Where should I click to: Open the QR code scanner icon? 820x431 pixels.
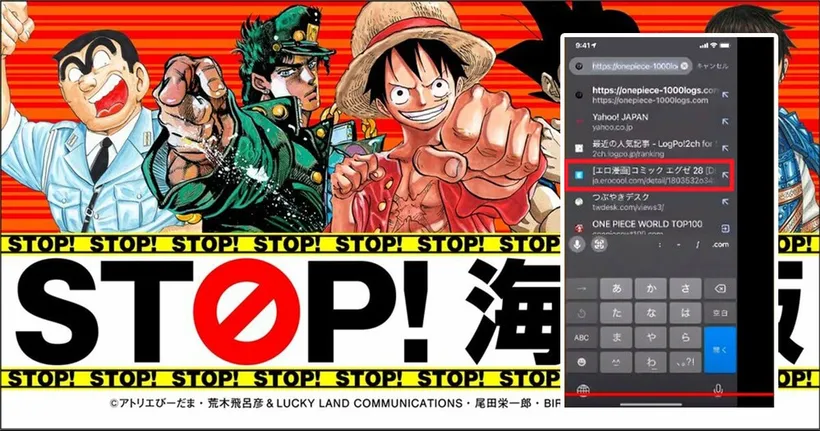(599, 244)
